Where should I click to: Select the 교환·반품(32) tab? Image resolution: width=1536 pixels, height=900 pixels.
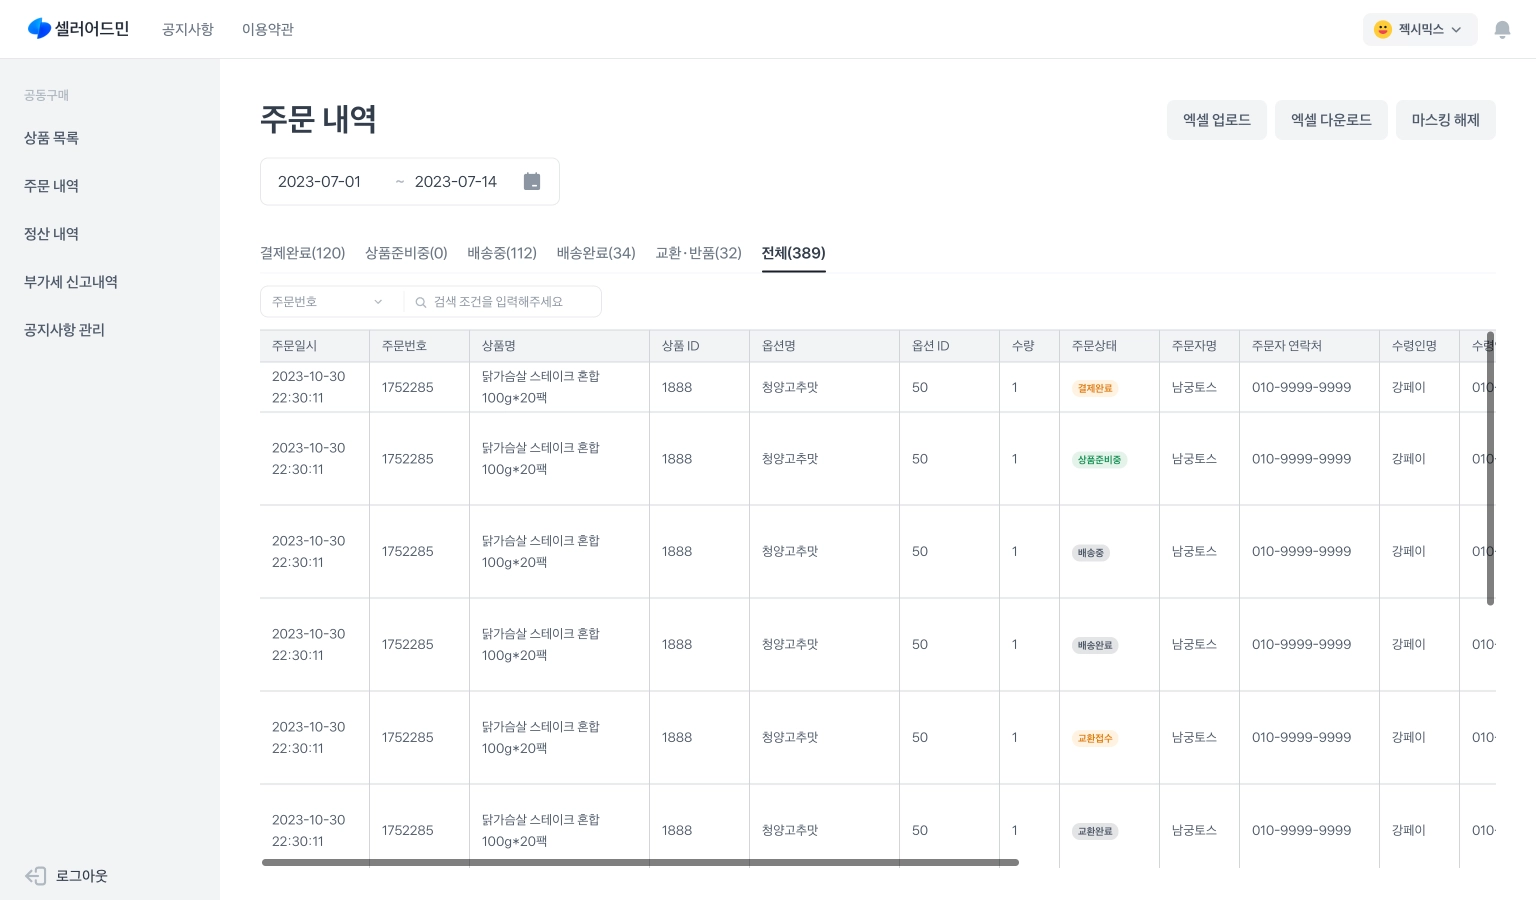click(698, 253)
